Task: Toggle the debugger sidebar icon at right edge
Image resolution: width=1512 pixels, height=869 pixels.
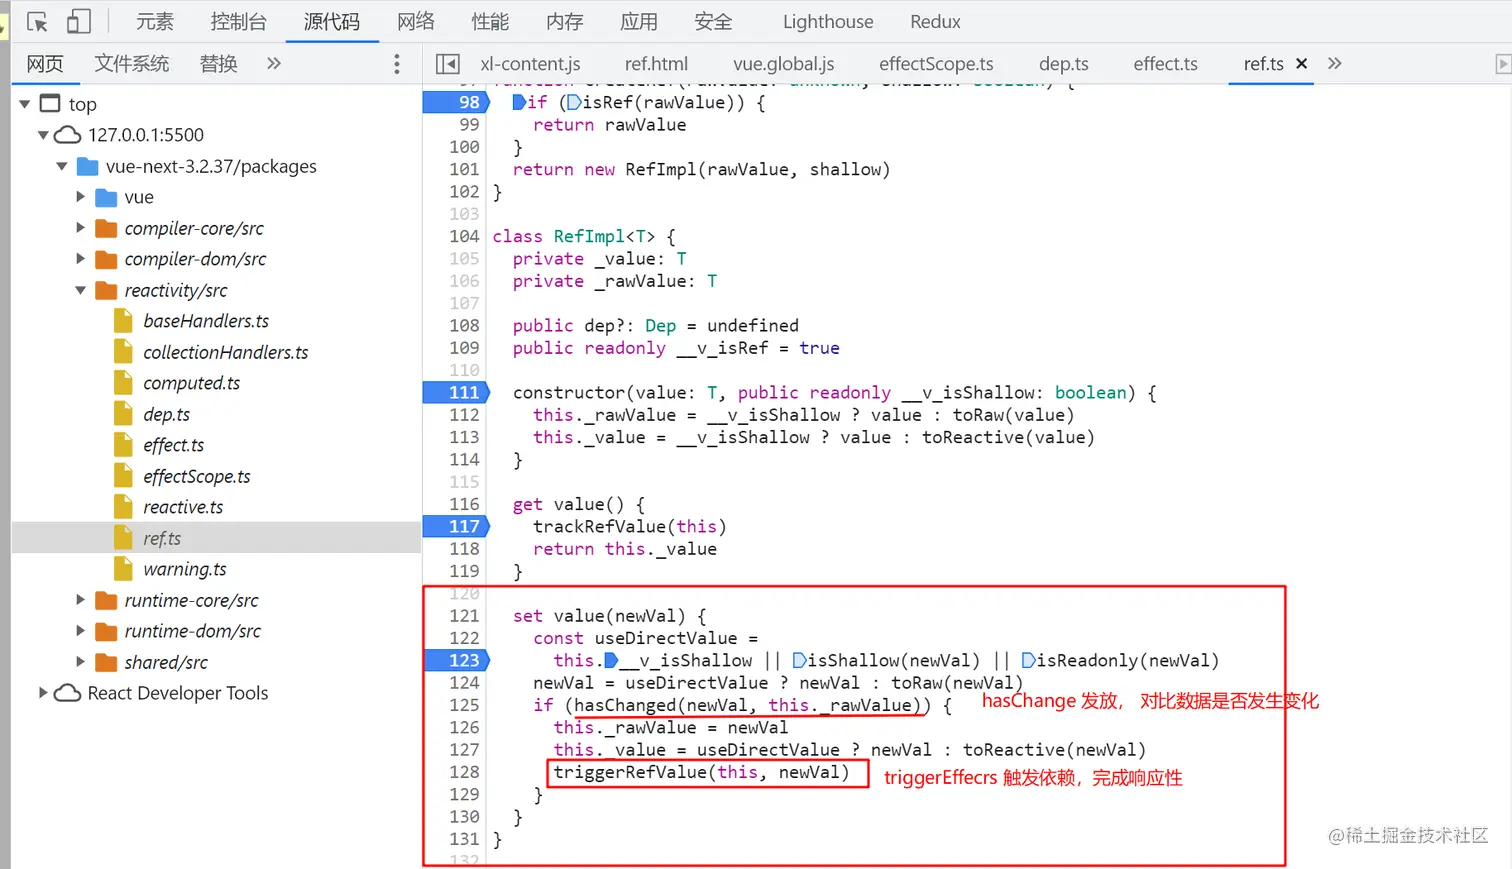Action: pyautogui.click(x=1502, y=64)
